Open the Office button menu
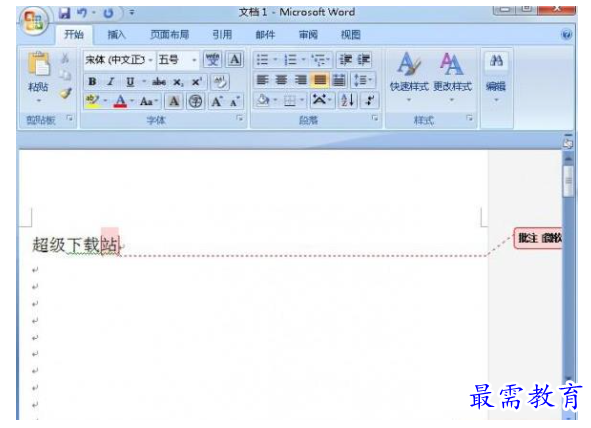The image size is (591, 428). point(34,21)
